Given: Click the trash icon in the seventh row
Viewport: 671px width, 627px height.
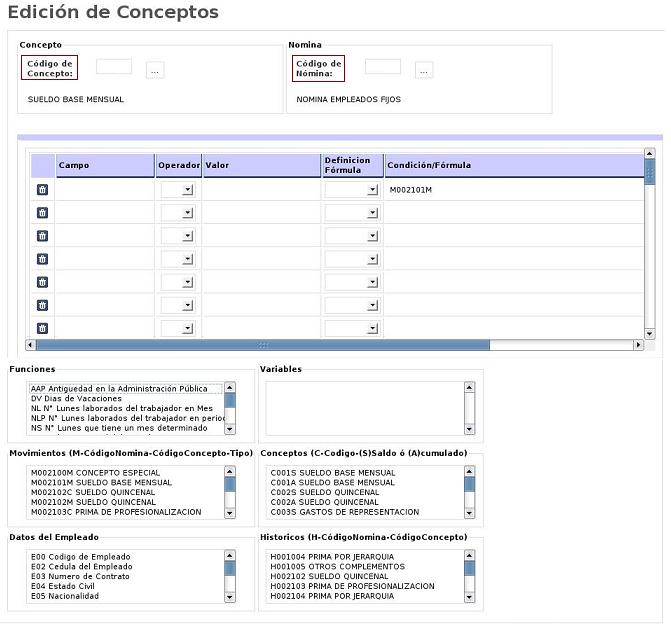Looking at the screenshot, I should click(x=42, y=328).
